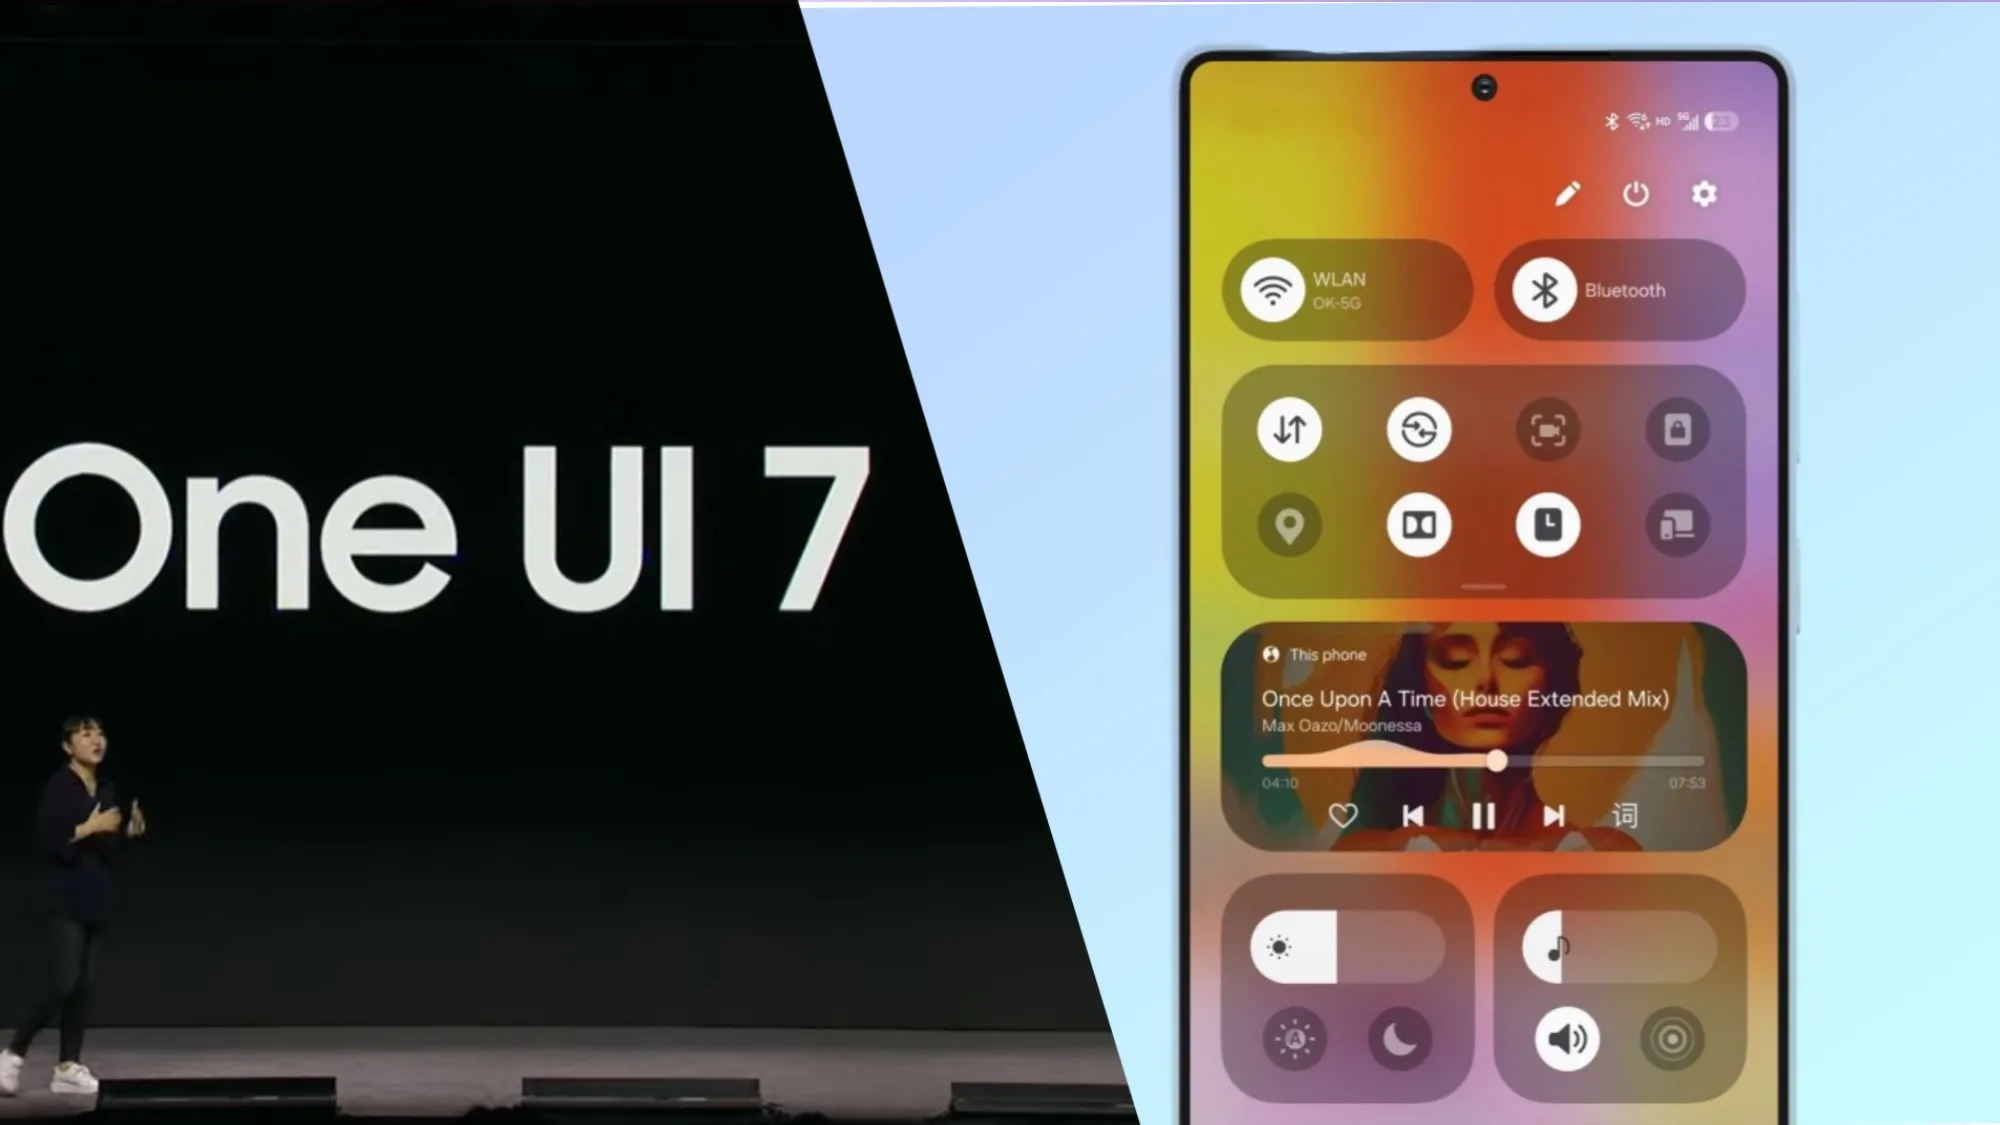
Task: Toggle dark mode enable/disable
Action: (1402, 1040)
